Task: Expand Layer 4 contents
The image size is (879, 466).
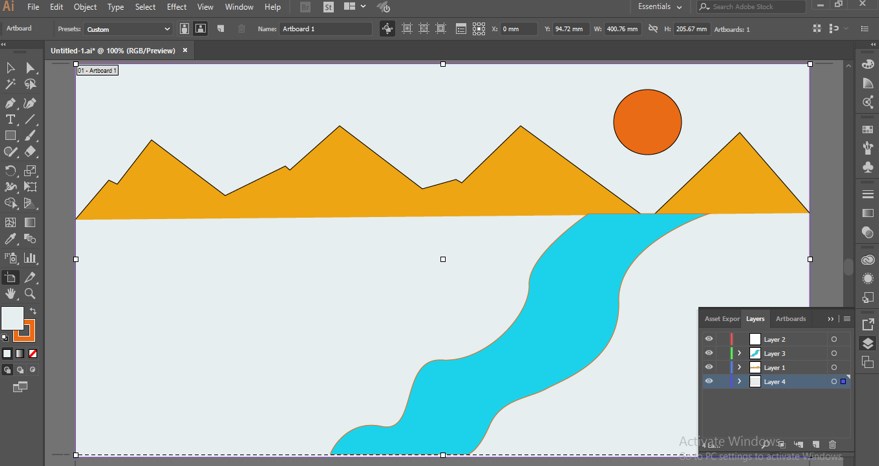Action: click(739, 381)
